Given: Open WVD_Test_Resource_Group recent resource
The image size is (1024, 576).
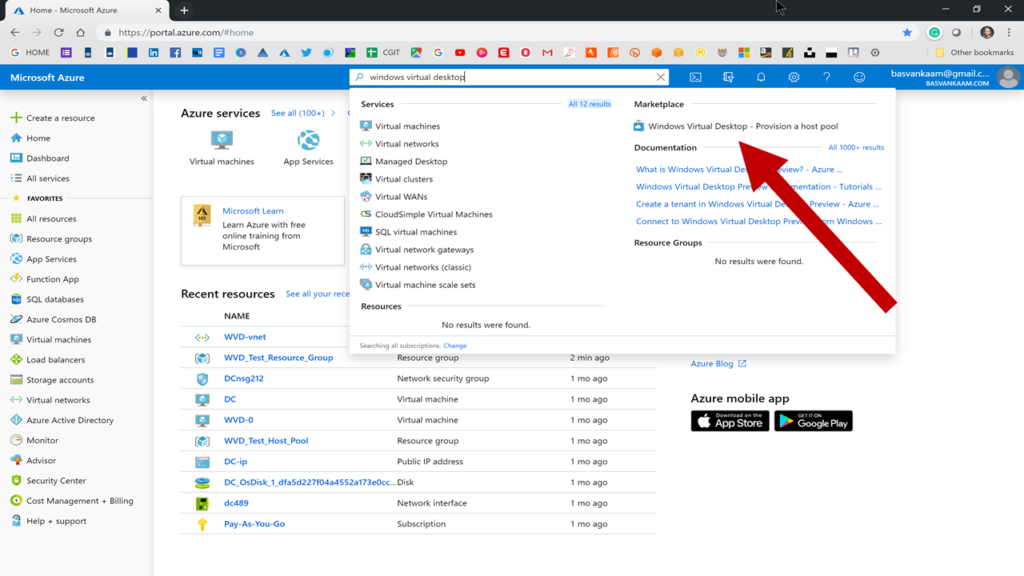Looking at the screenshot, I should [x=278, y=358].
